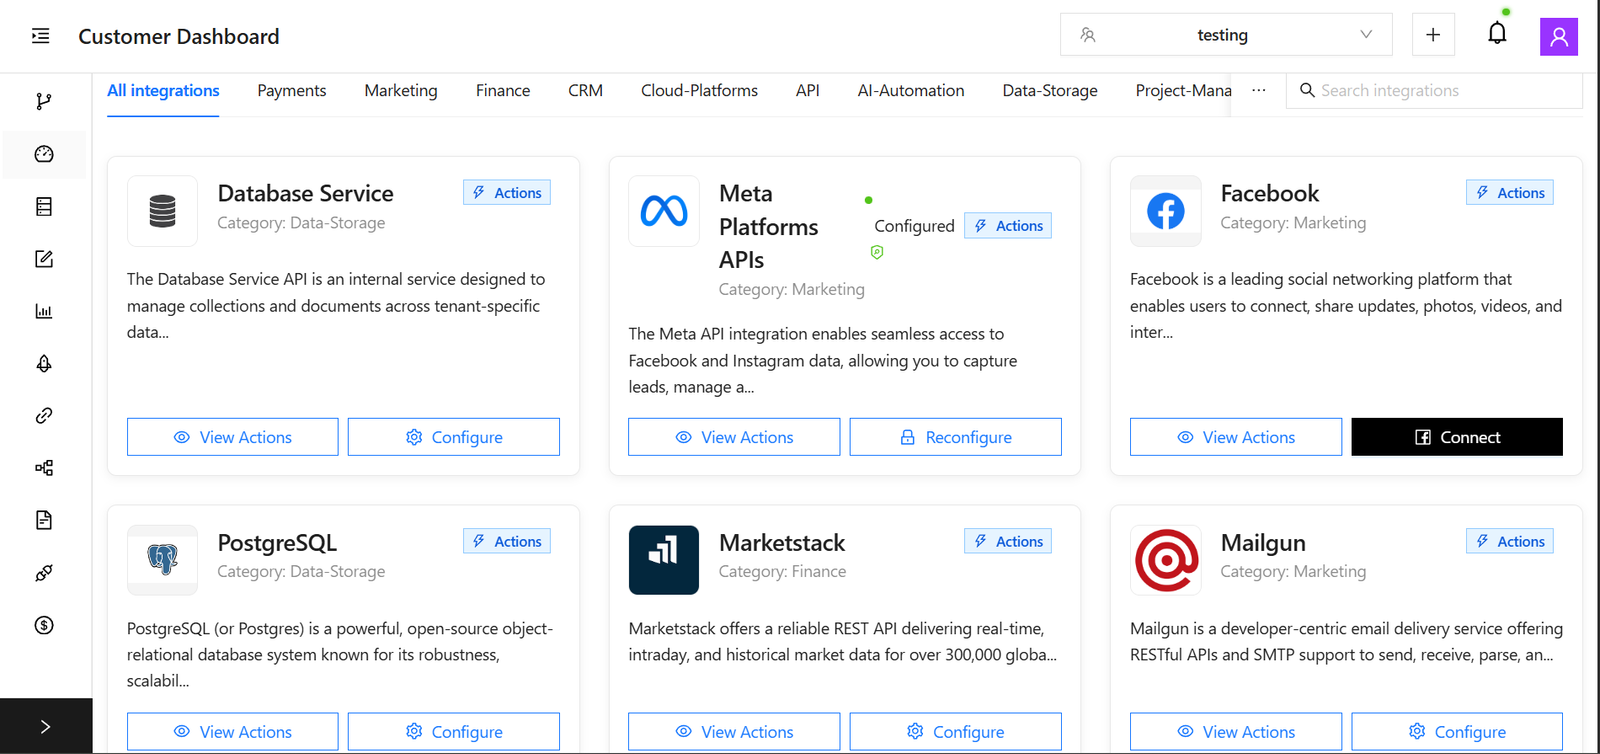Screen dimensions: 1600x754
Task: Open the git branch icon in sidebar
Action: tap(44, 101)
